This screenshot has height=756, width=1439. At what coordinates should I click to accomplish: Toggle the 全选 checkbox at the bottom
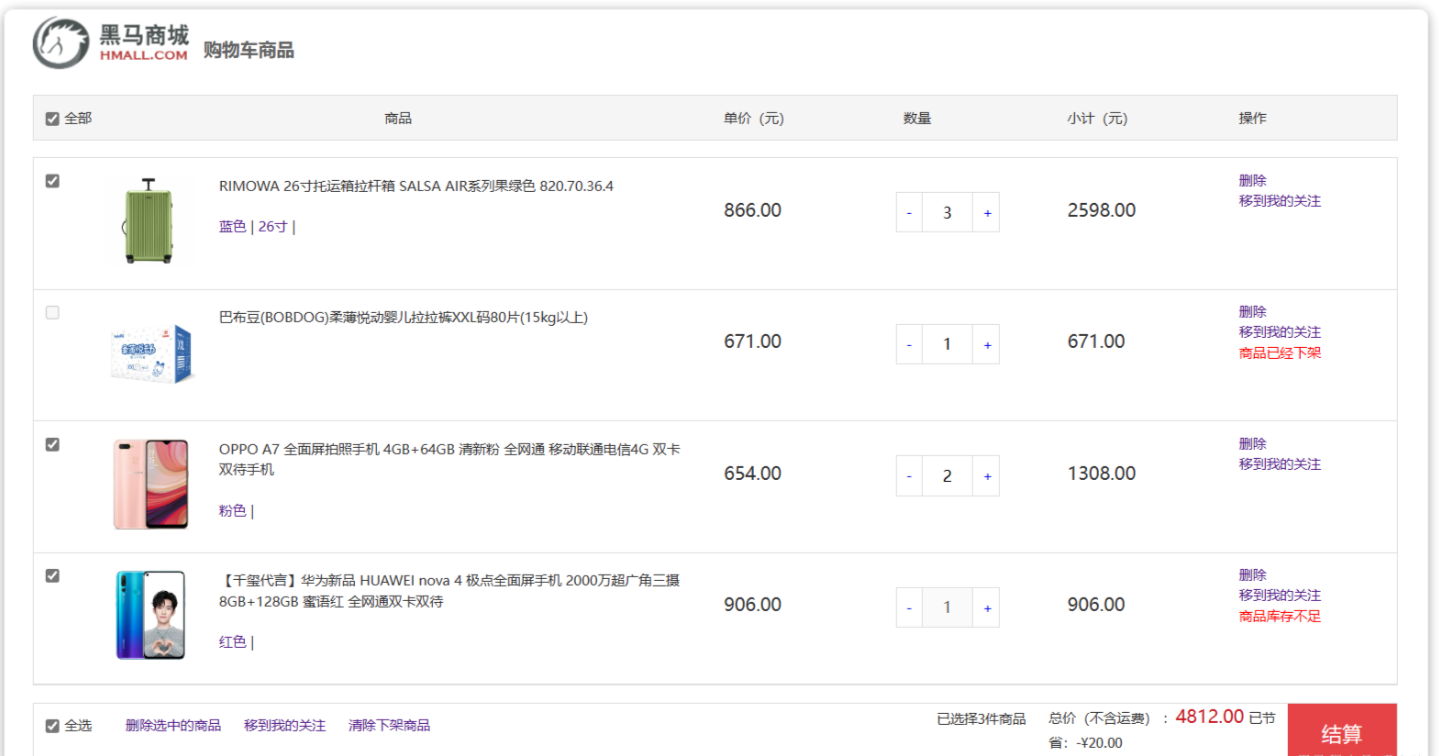pyautogui.click(x=53, y=726)
